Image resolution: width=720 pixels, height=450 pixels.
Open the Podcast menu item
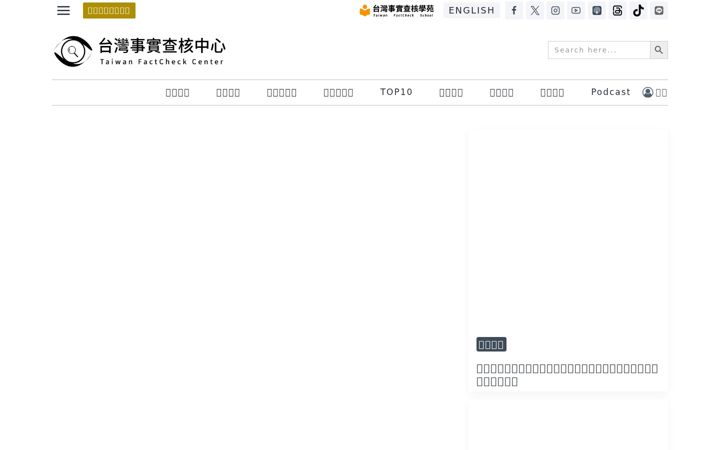point(610,92)
